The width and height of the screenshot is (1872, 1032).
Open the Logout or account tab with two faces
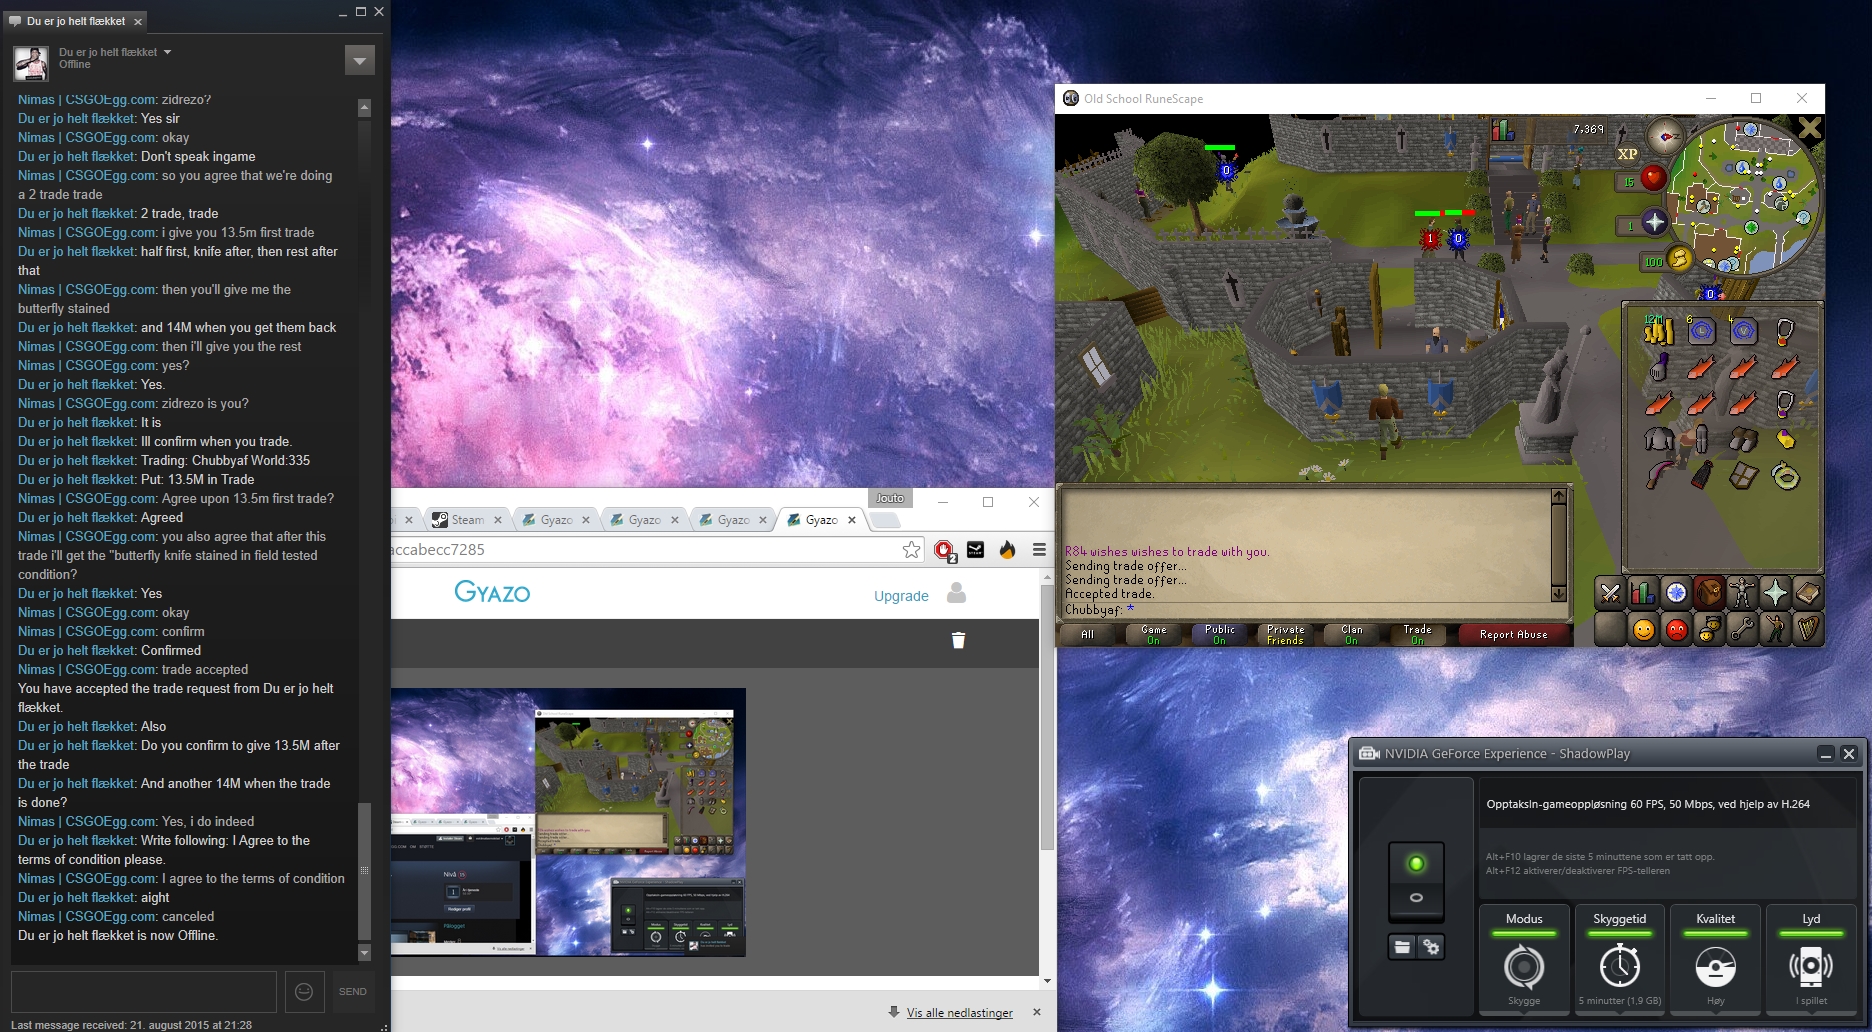pyautogui.click(x=1709, y=629)
